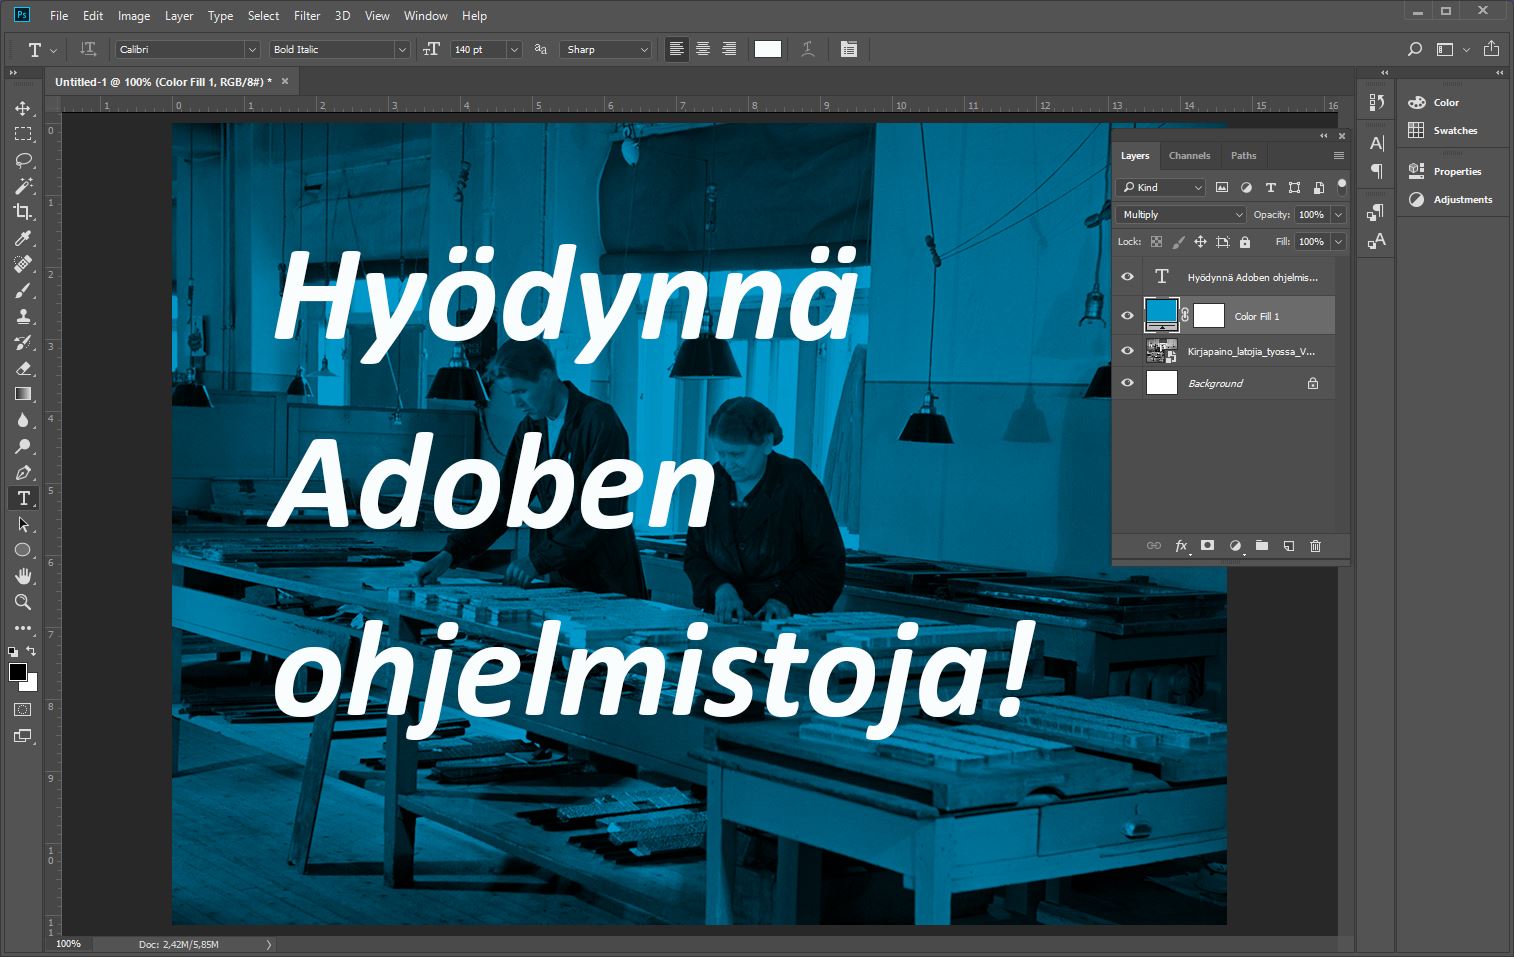The image size is (1514, 957).
Task: Toggle Lock transparent pixels
Action: 1156,242
